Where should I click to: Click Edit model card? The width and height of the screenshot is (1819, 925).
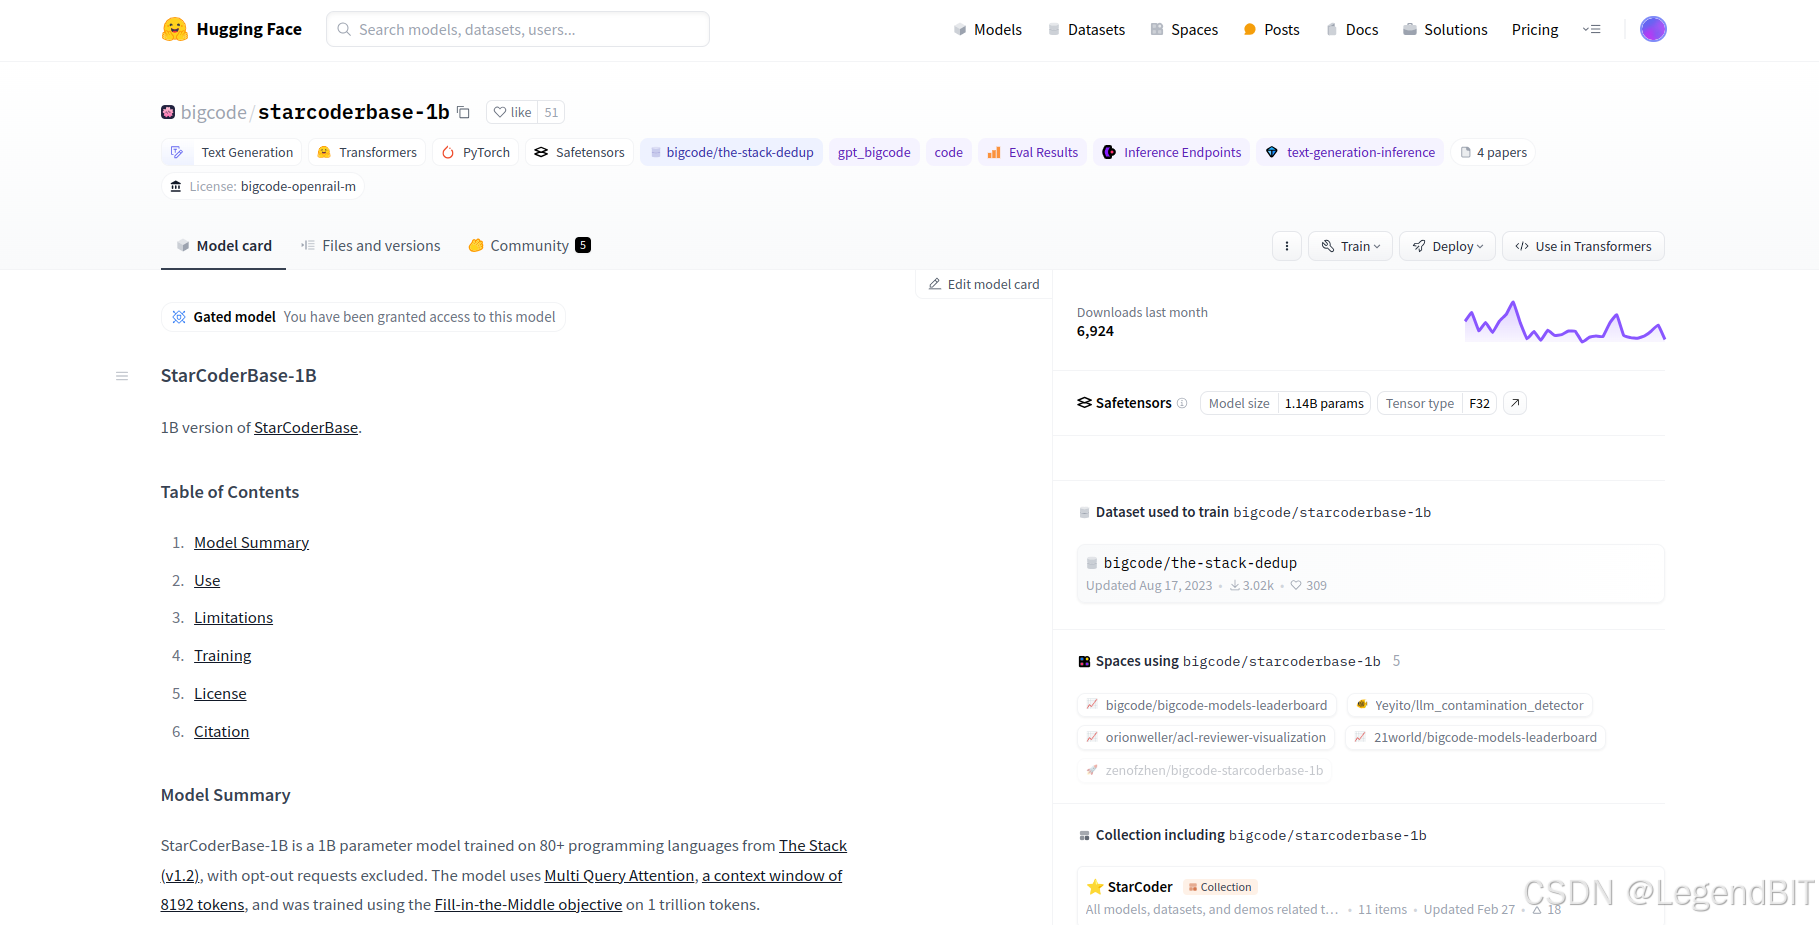(x=984, y=284)
